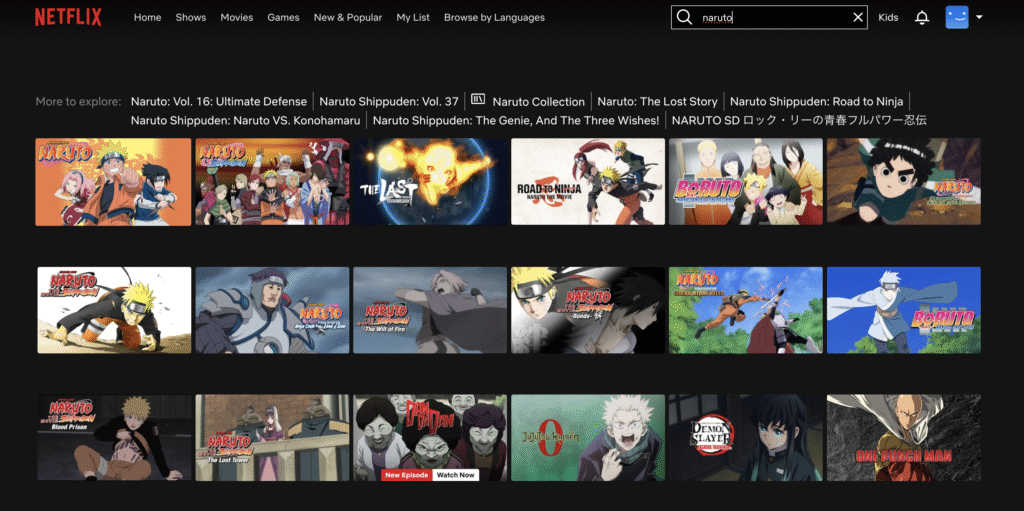
Task: Open Naruto Shippuden crouching Naruto movie thumbnail
Action: pyautogui.click(x=114, y=310)
